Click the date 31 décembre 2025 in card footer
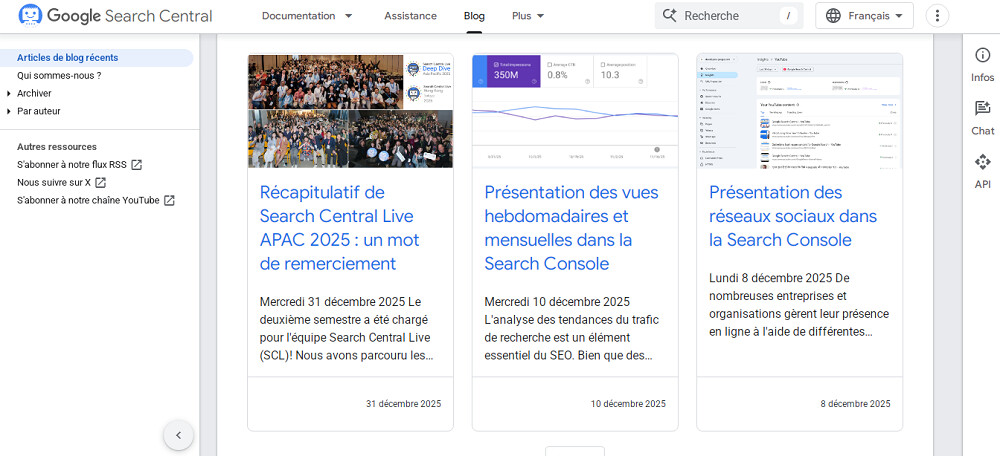The height and width of the screenshot is (456, 1000). [403, 404]
